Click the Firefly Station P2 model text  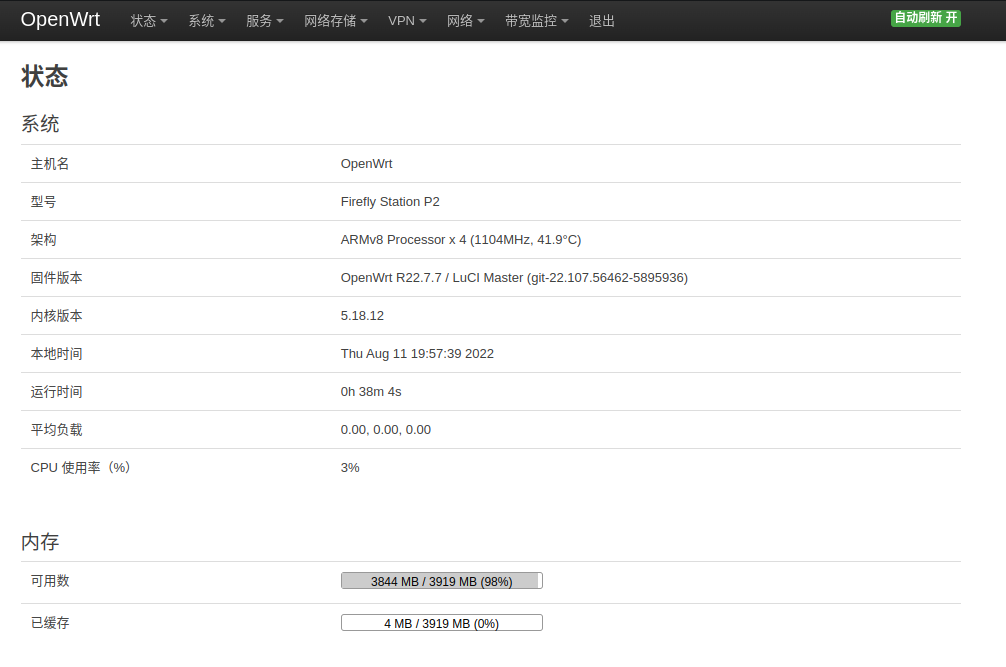click(390, 201)
